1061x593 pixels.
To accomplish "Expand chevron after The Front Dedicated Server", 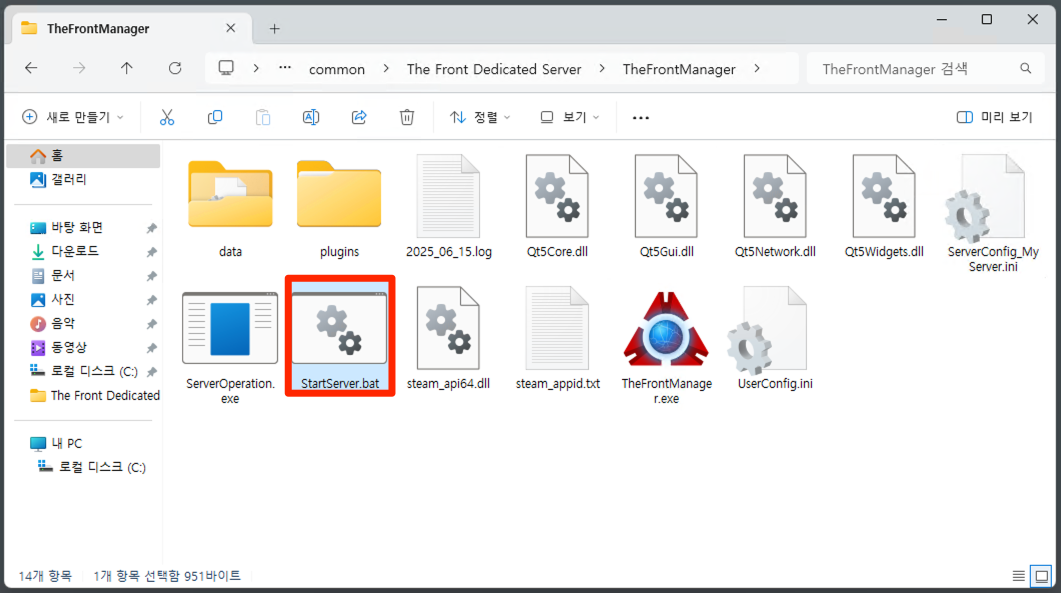I will click(602, 68).
